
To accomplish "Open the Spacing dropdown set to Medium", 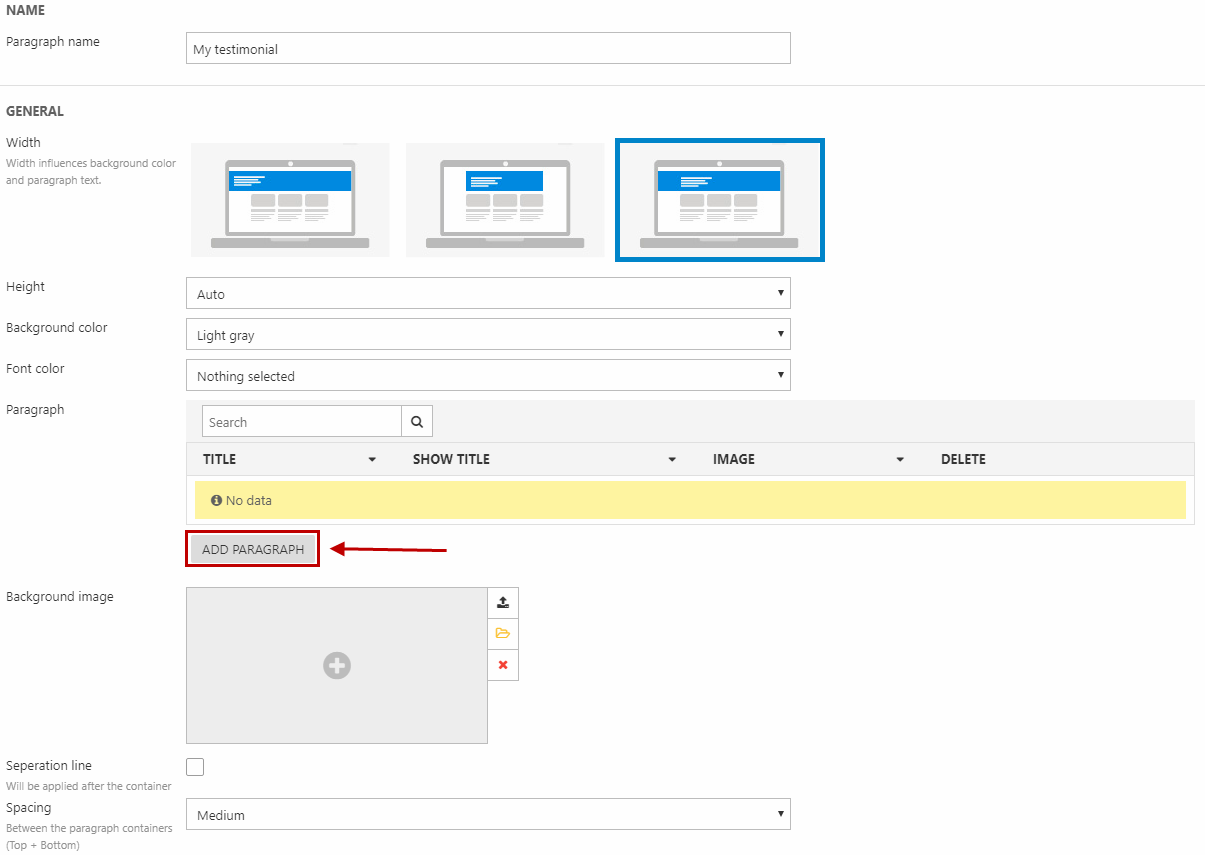I will tap(488, 815).
